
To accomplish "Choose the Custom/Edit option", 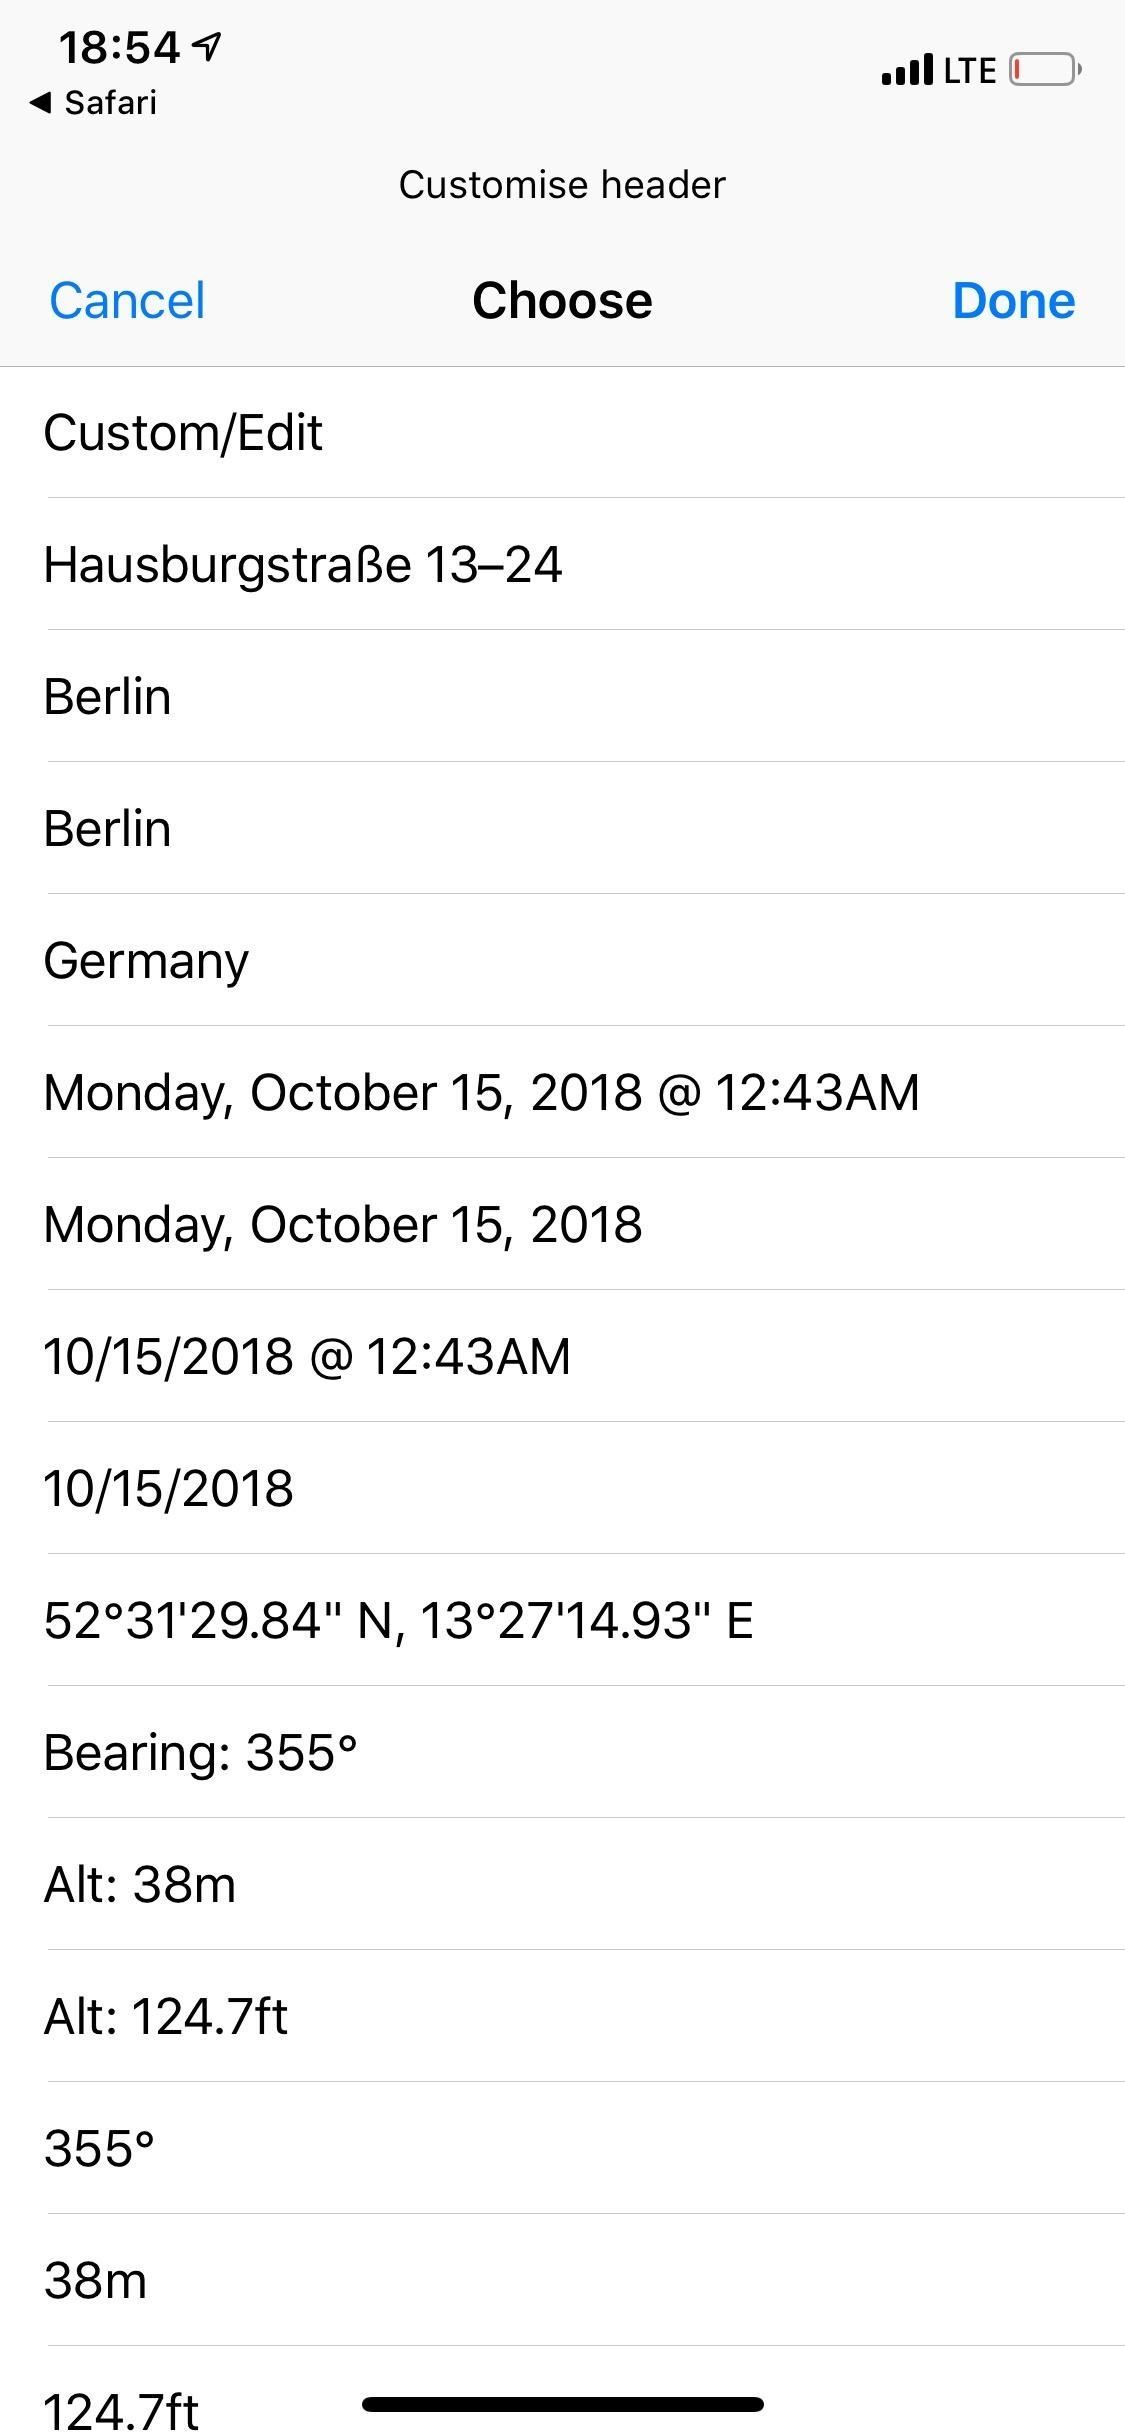I will tap(184, 433).
